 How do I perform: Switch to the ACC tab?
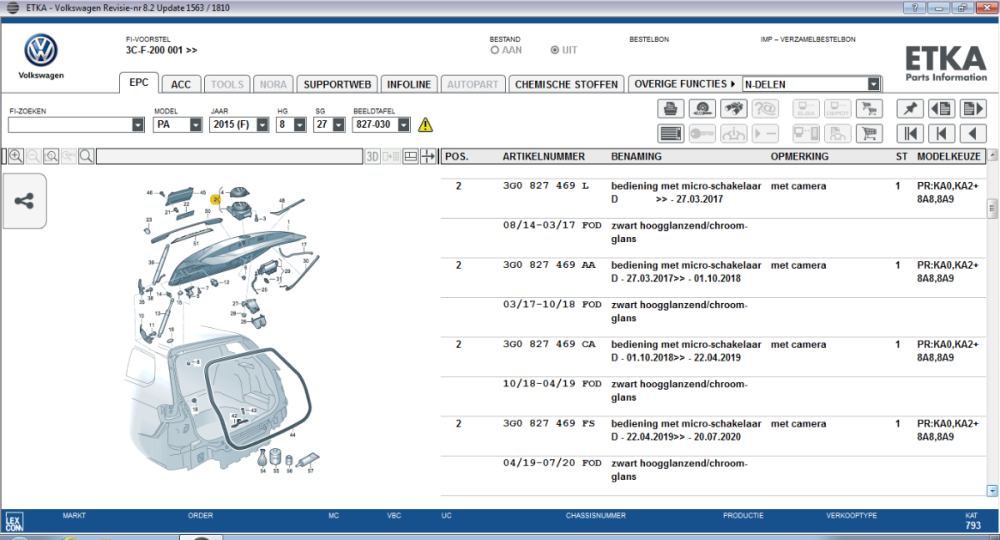pos(180,84)
